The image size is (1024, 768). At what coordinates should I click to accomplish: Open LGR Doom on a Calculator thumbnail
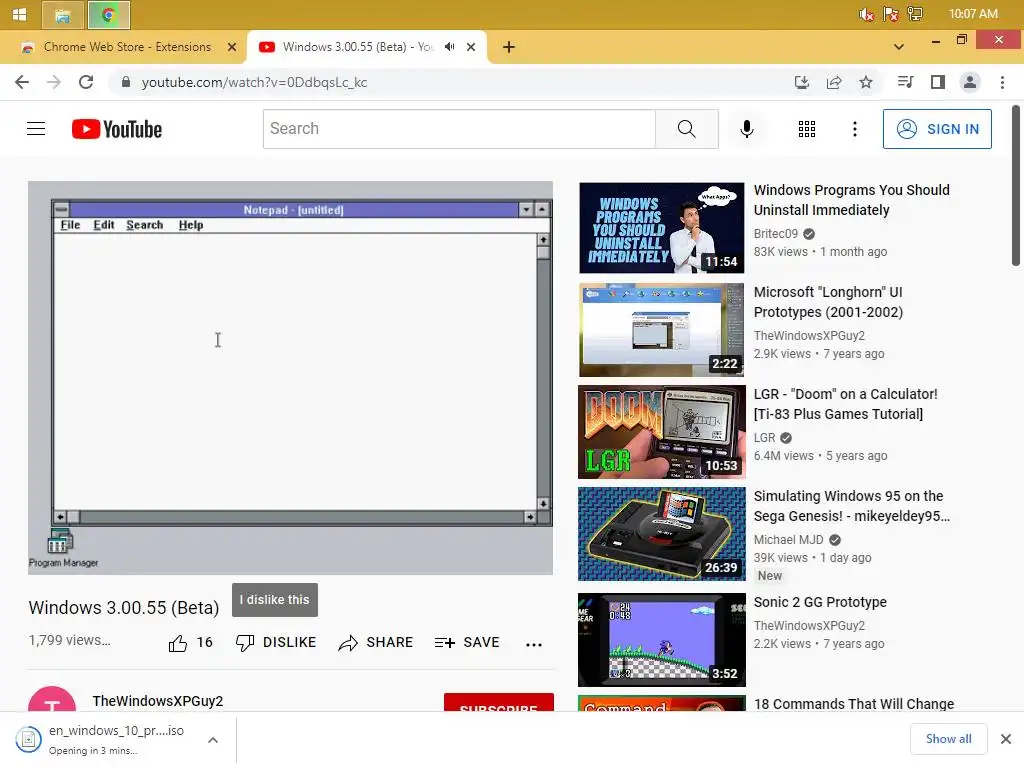[x=662, y=432]
